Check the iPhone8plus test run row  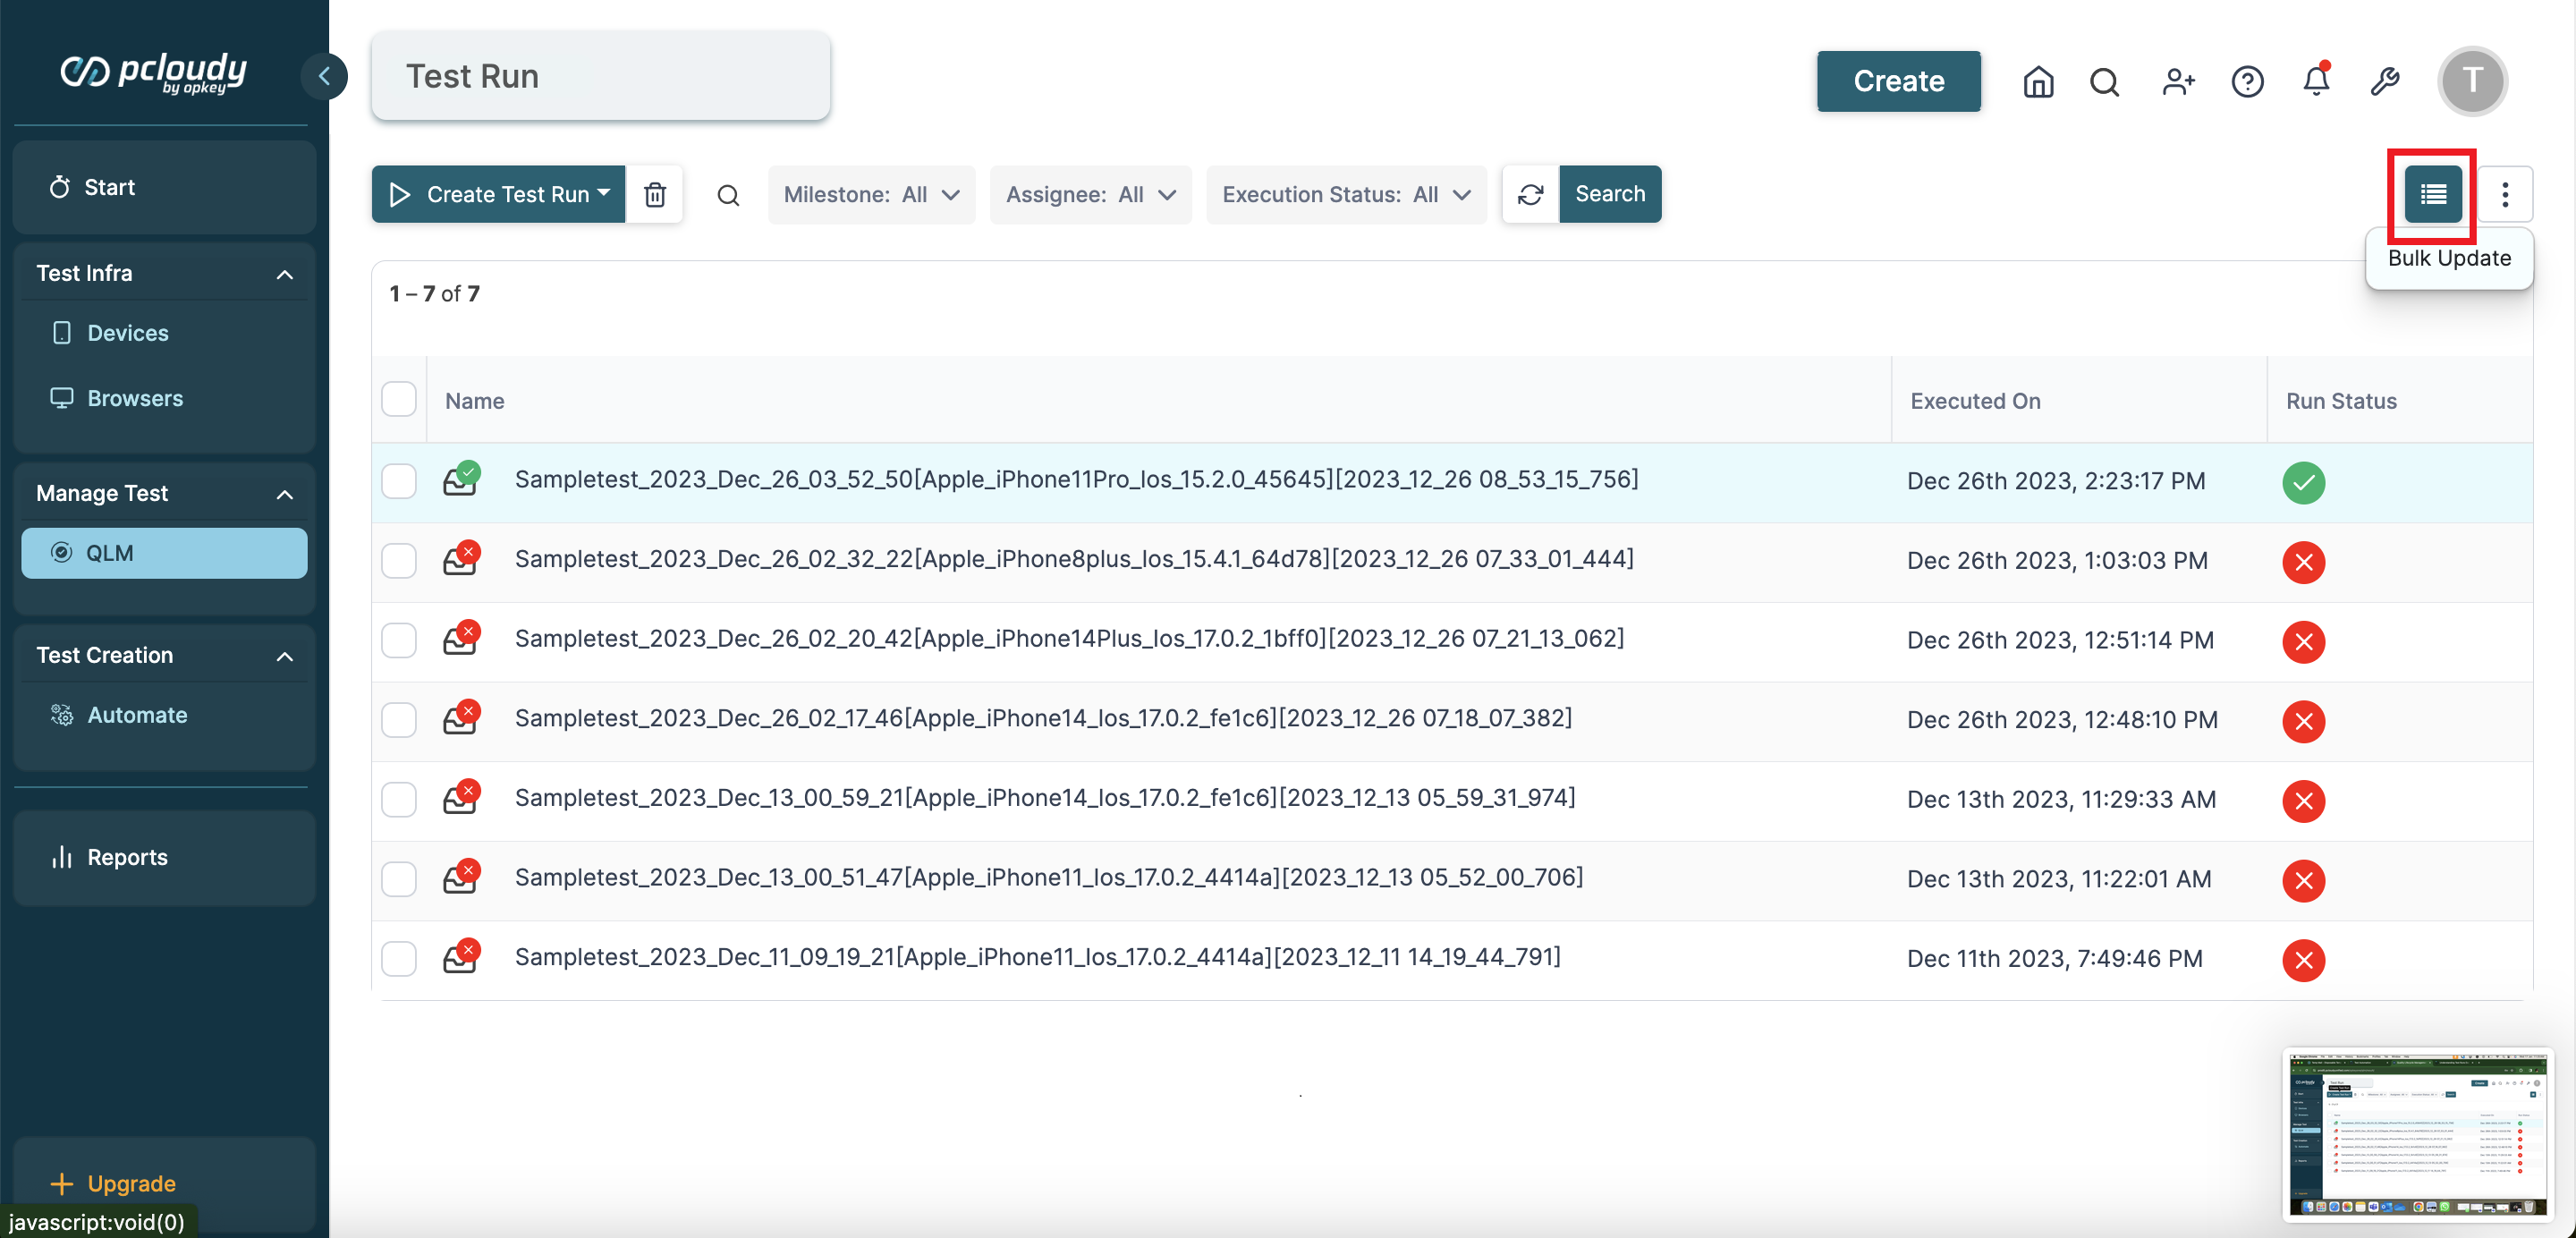(399, 561)
